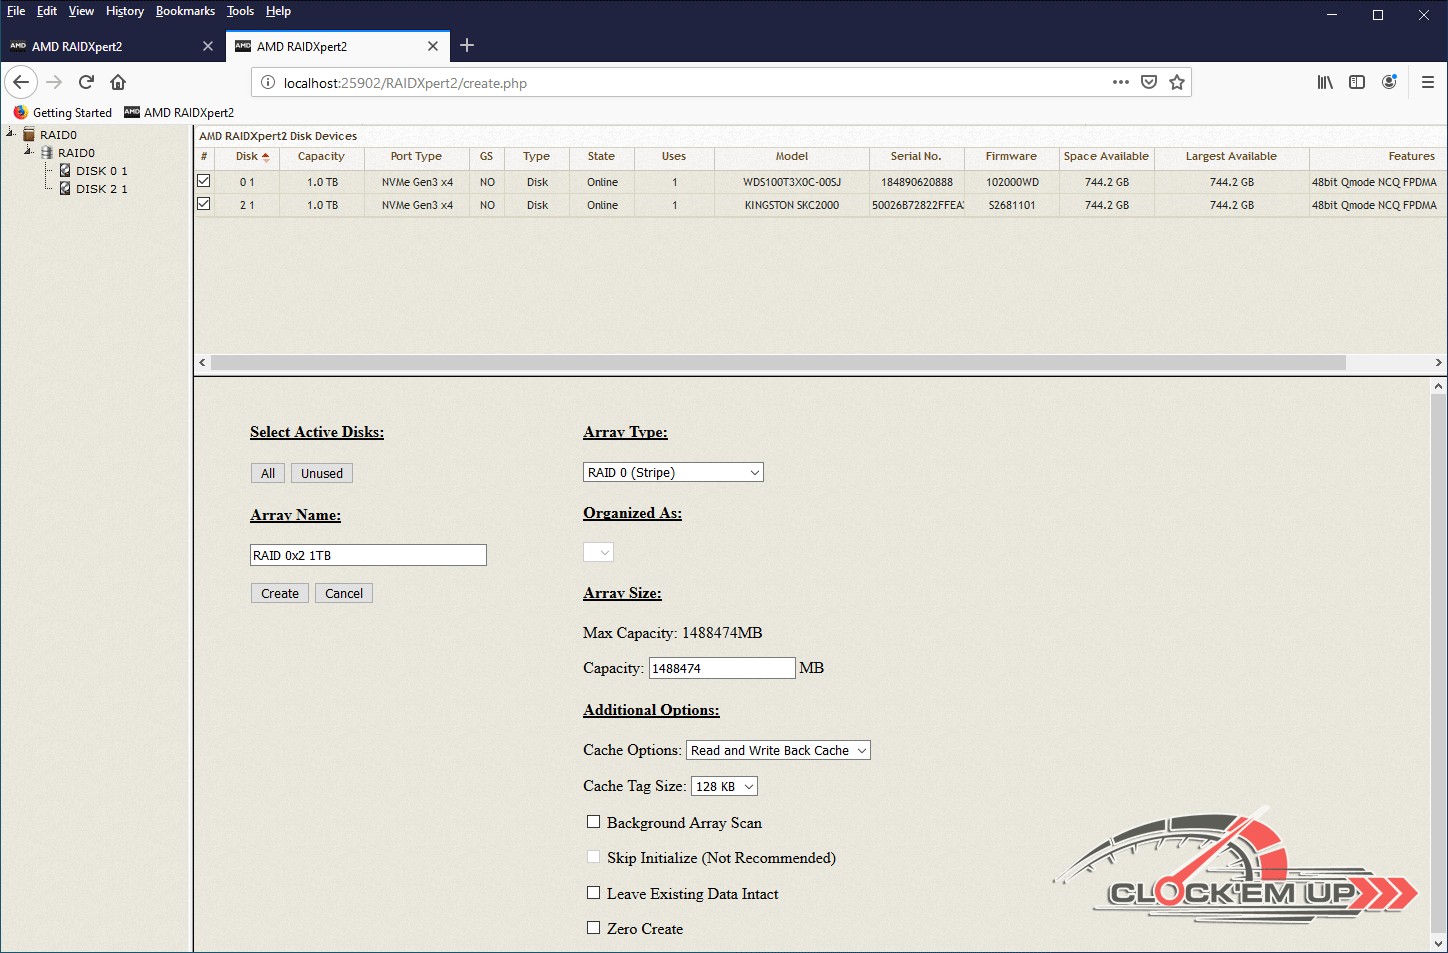Click the browser reload icon

pyautogui.click(x=86, y=82)
